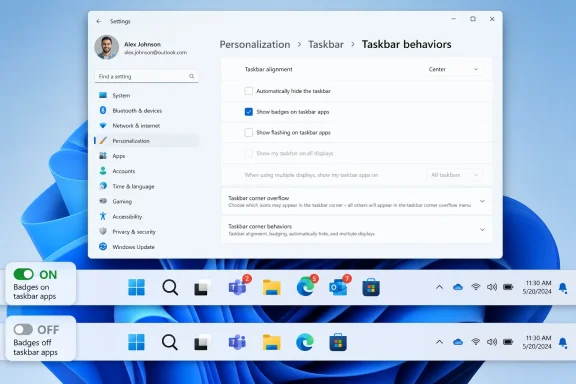Viewport: 576px width, 384px height.
Task: Open File Explorer on badges-off taskbar
Action: [x=271, y=342]
